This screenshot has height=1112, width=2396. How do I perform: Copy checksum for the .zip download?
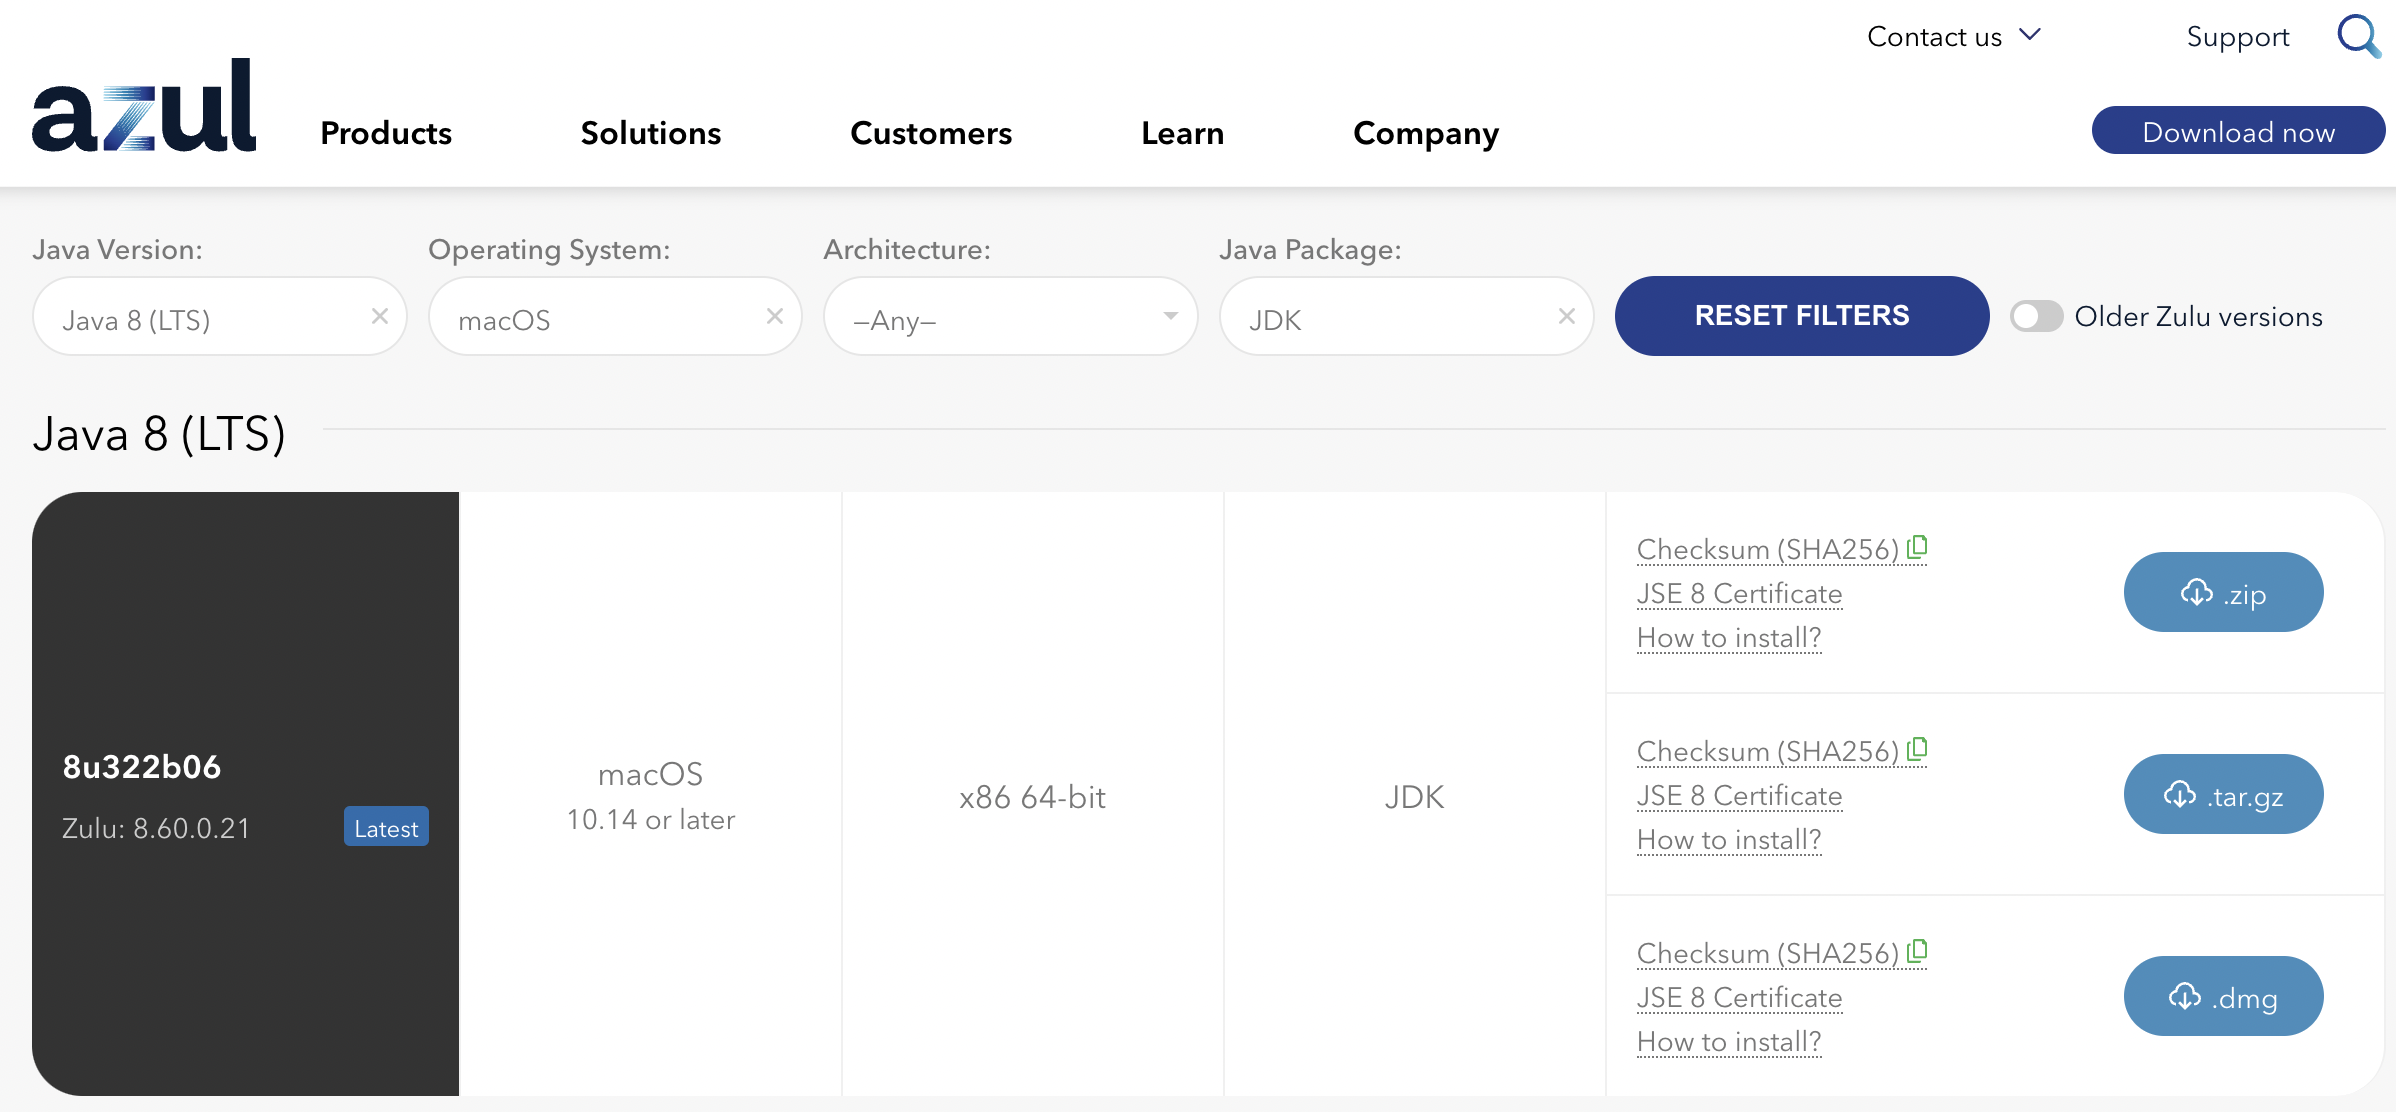click(1917, 547)
